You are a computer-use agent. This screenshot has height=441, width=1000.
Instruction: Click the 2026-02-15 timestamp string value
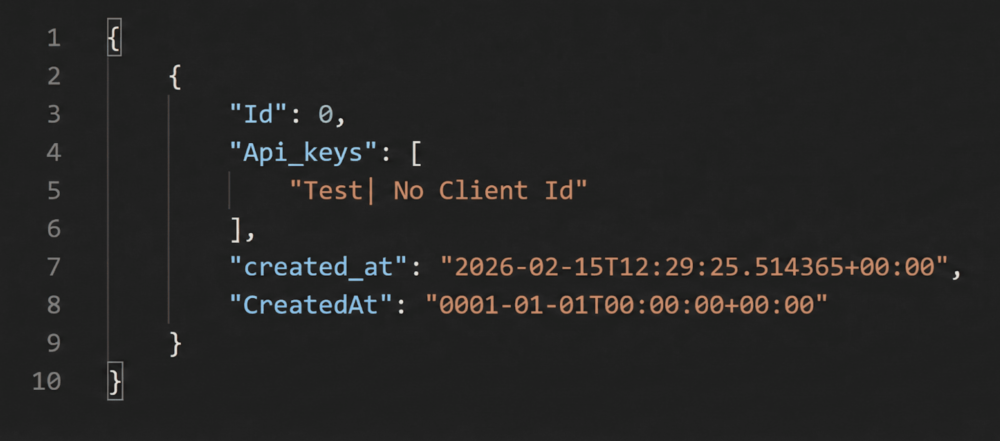click(700, 267)
